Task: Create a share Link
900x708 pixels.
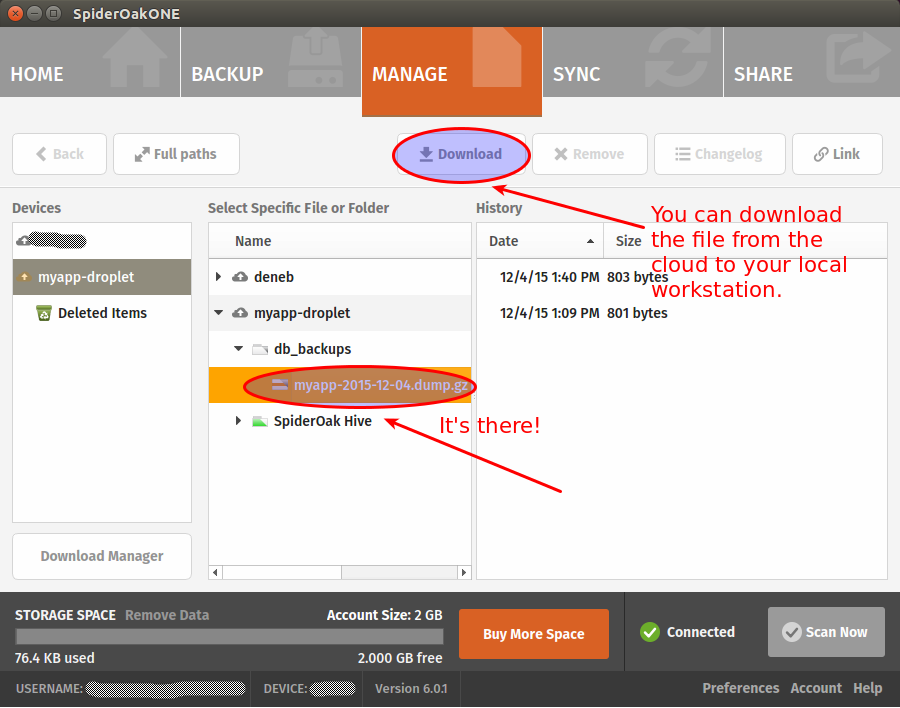Action: pos(837,154)
